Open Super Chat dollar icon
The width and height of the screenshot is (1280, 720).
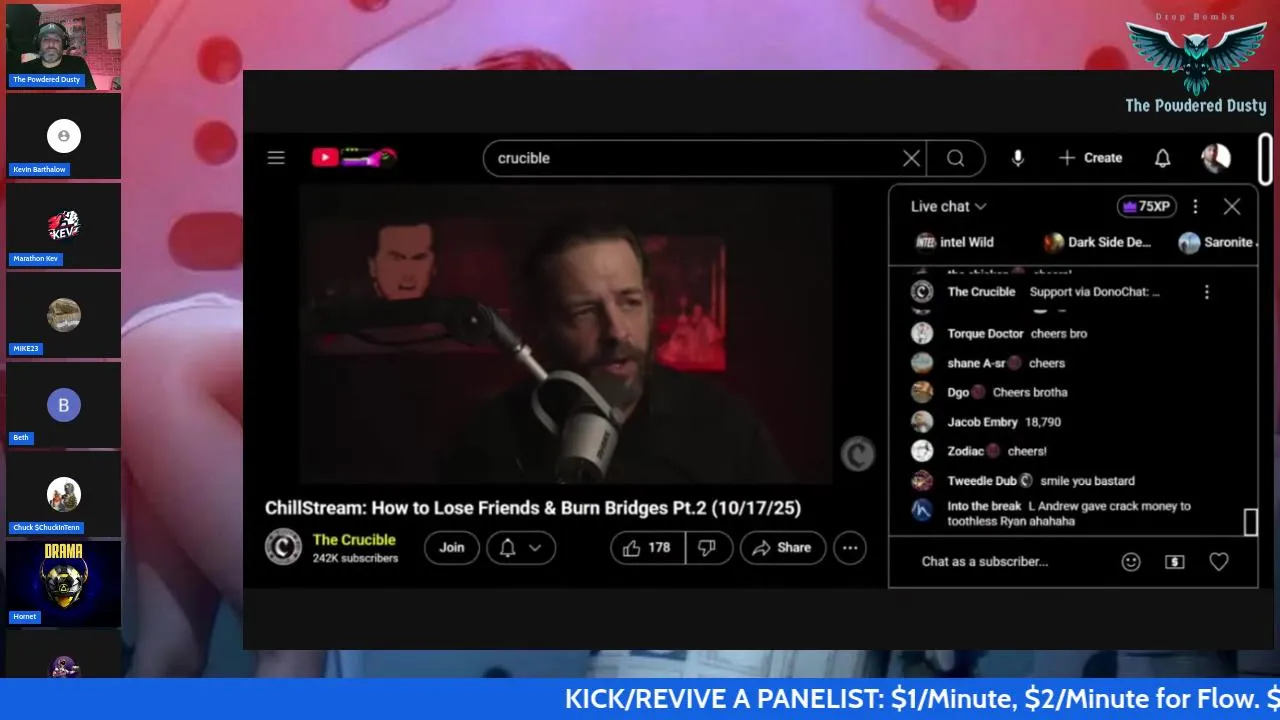point(1175,562)
